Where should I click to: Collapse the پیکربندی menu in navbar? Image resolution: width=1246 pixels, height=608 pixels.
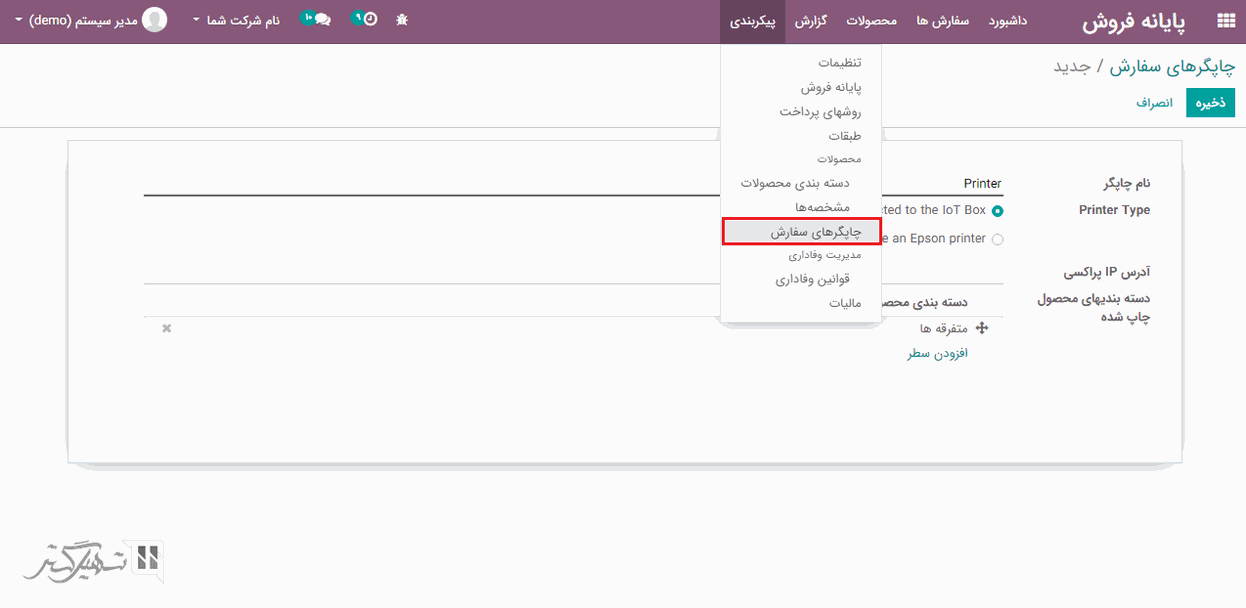752,21
